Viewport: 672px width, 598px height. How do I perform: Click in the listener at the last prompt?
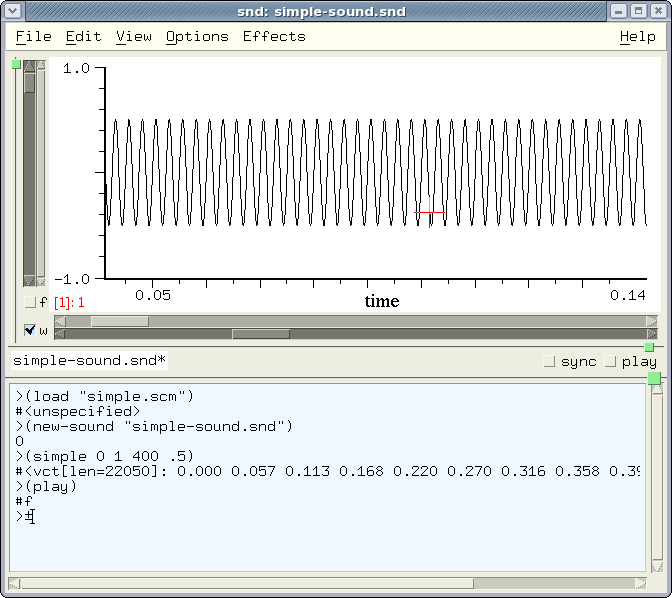tap(30, 516)
